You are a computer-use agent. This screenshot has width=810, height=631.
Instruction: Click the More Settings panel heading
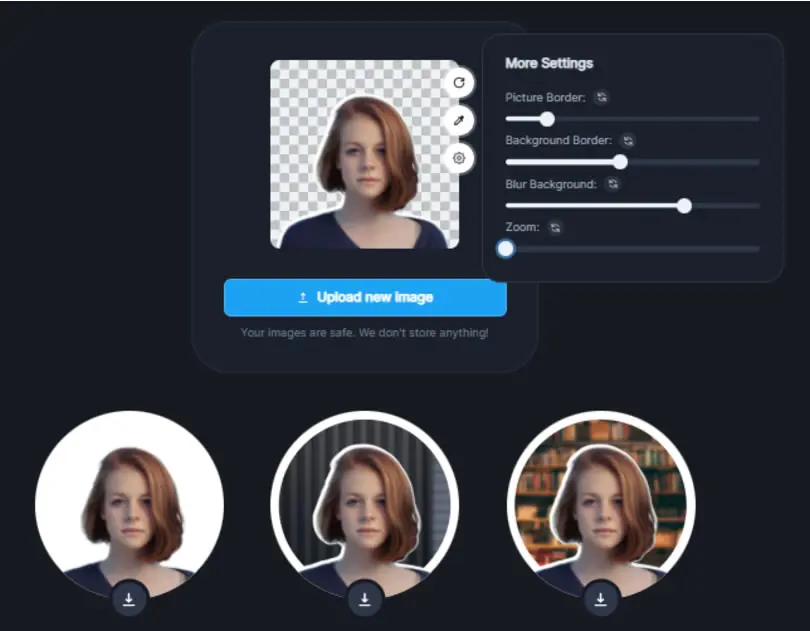point(549,63)
